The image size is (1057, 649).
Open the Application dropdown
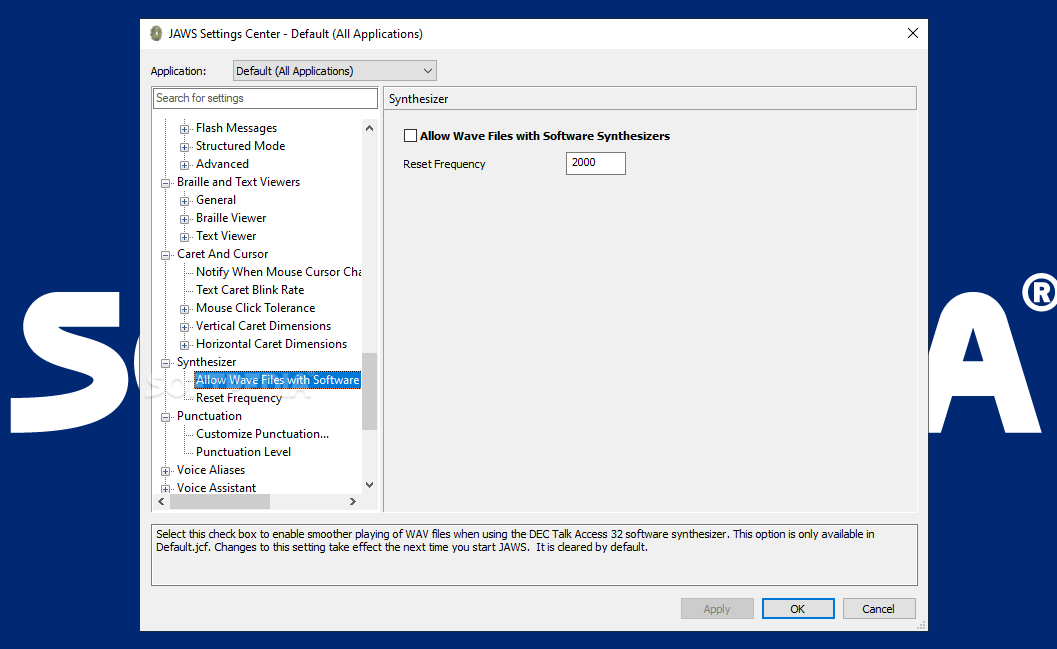334,71
